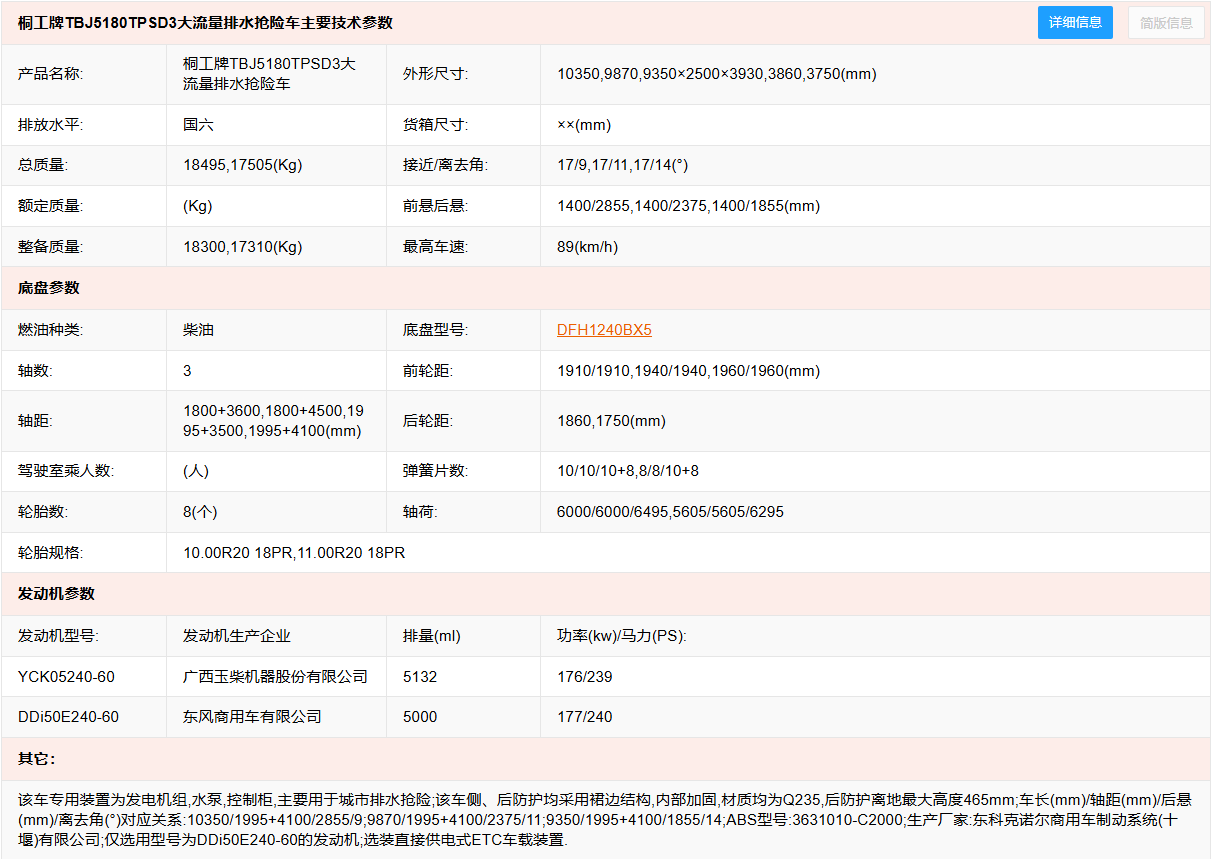Click the 发动机型号 column header
The height and width of the screenshot is (859, 1213).
point(58,636)
